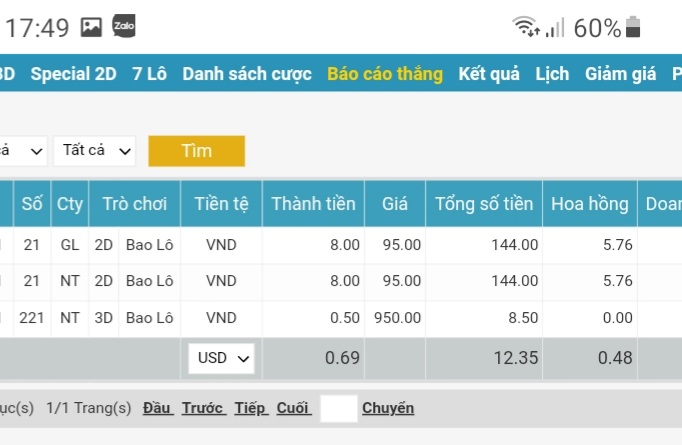Tap the battery indicator icon

(x=633, y=27)
